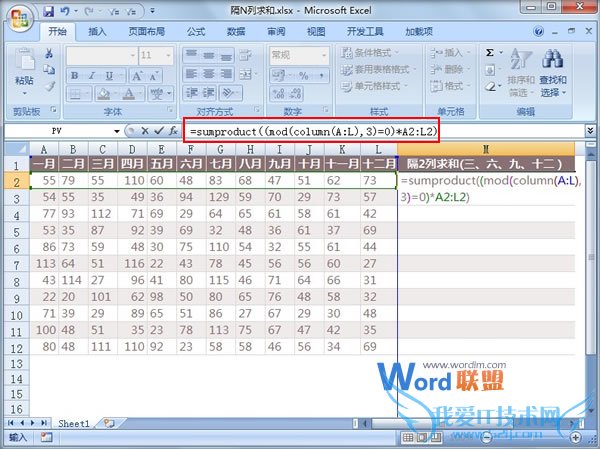The width and height of the screenshot is (600, 449).
Task: Switch to the 页面布局 tab
Action: pyautogui.click(x=147, y=31)
